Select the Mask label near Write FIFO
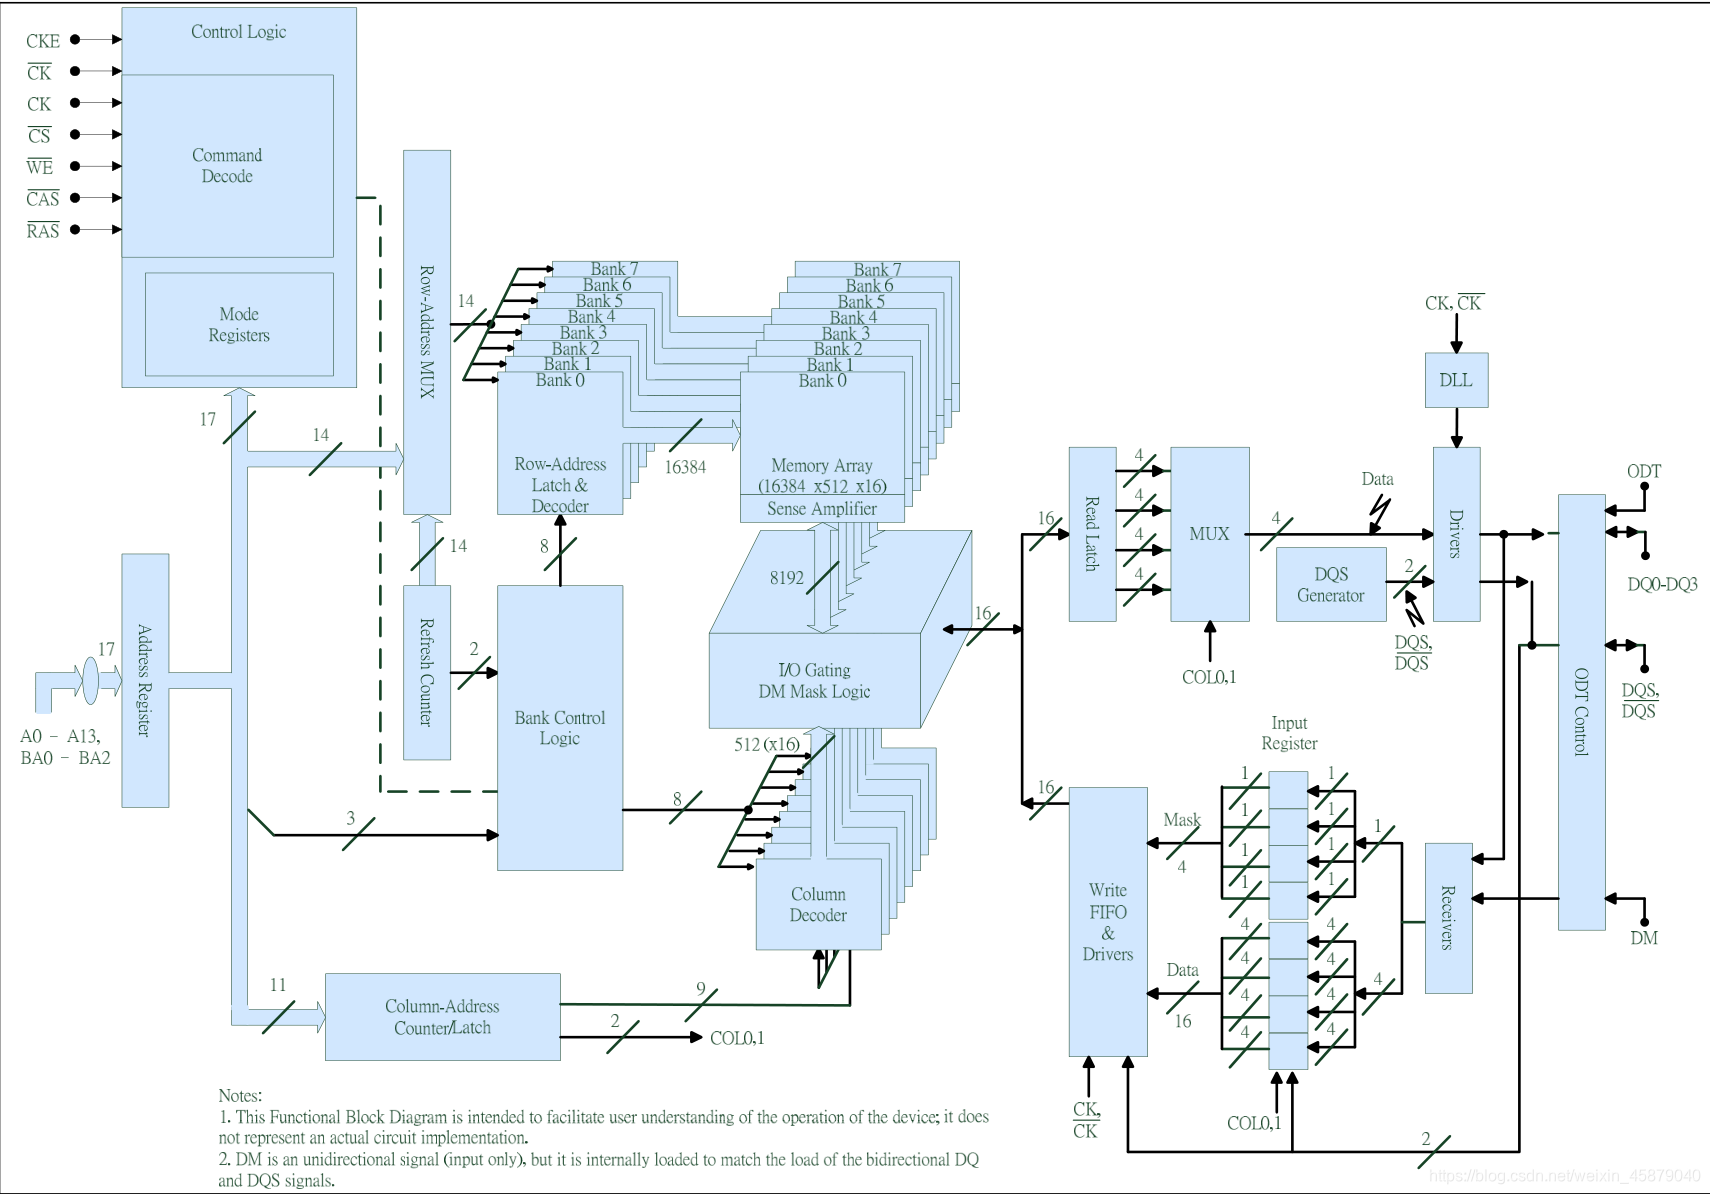This screenshot has height=1194, width=1710. click(x=1182, y=820)
